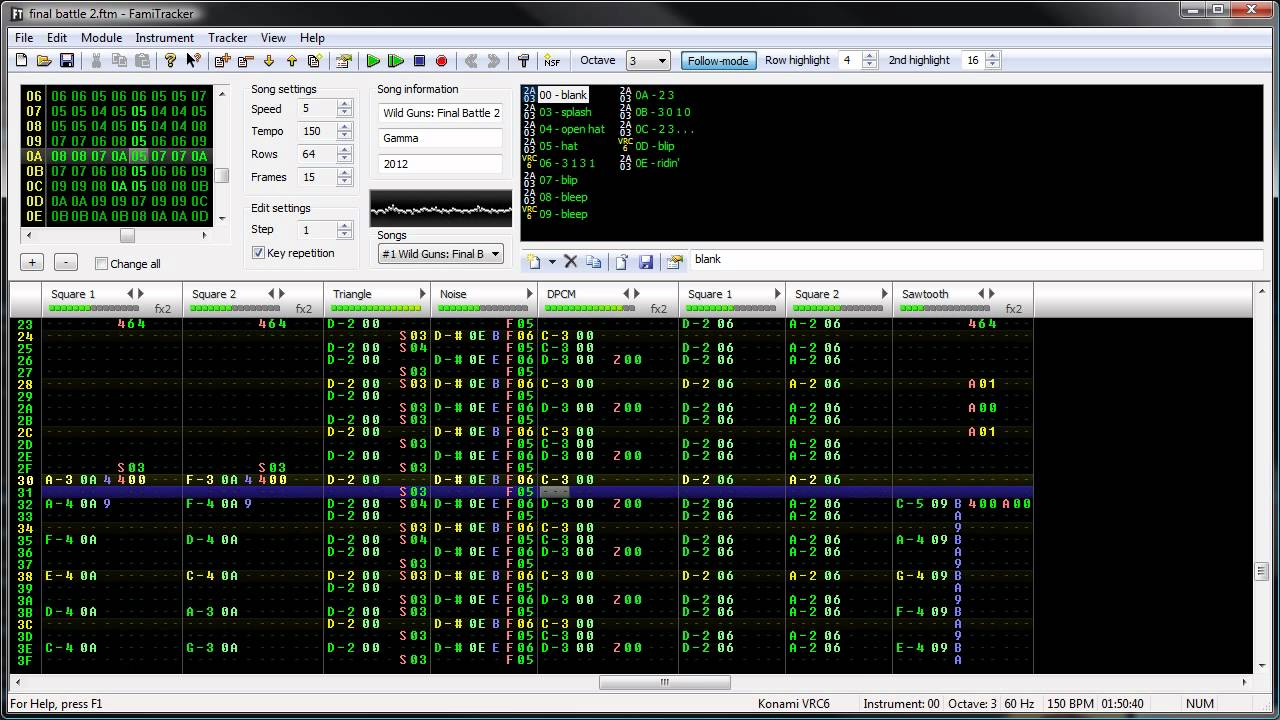This screenshot has width=1280, height=720.
Task: Open a module file from the toolbar
Action: (44, 61)
